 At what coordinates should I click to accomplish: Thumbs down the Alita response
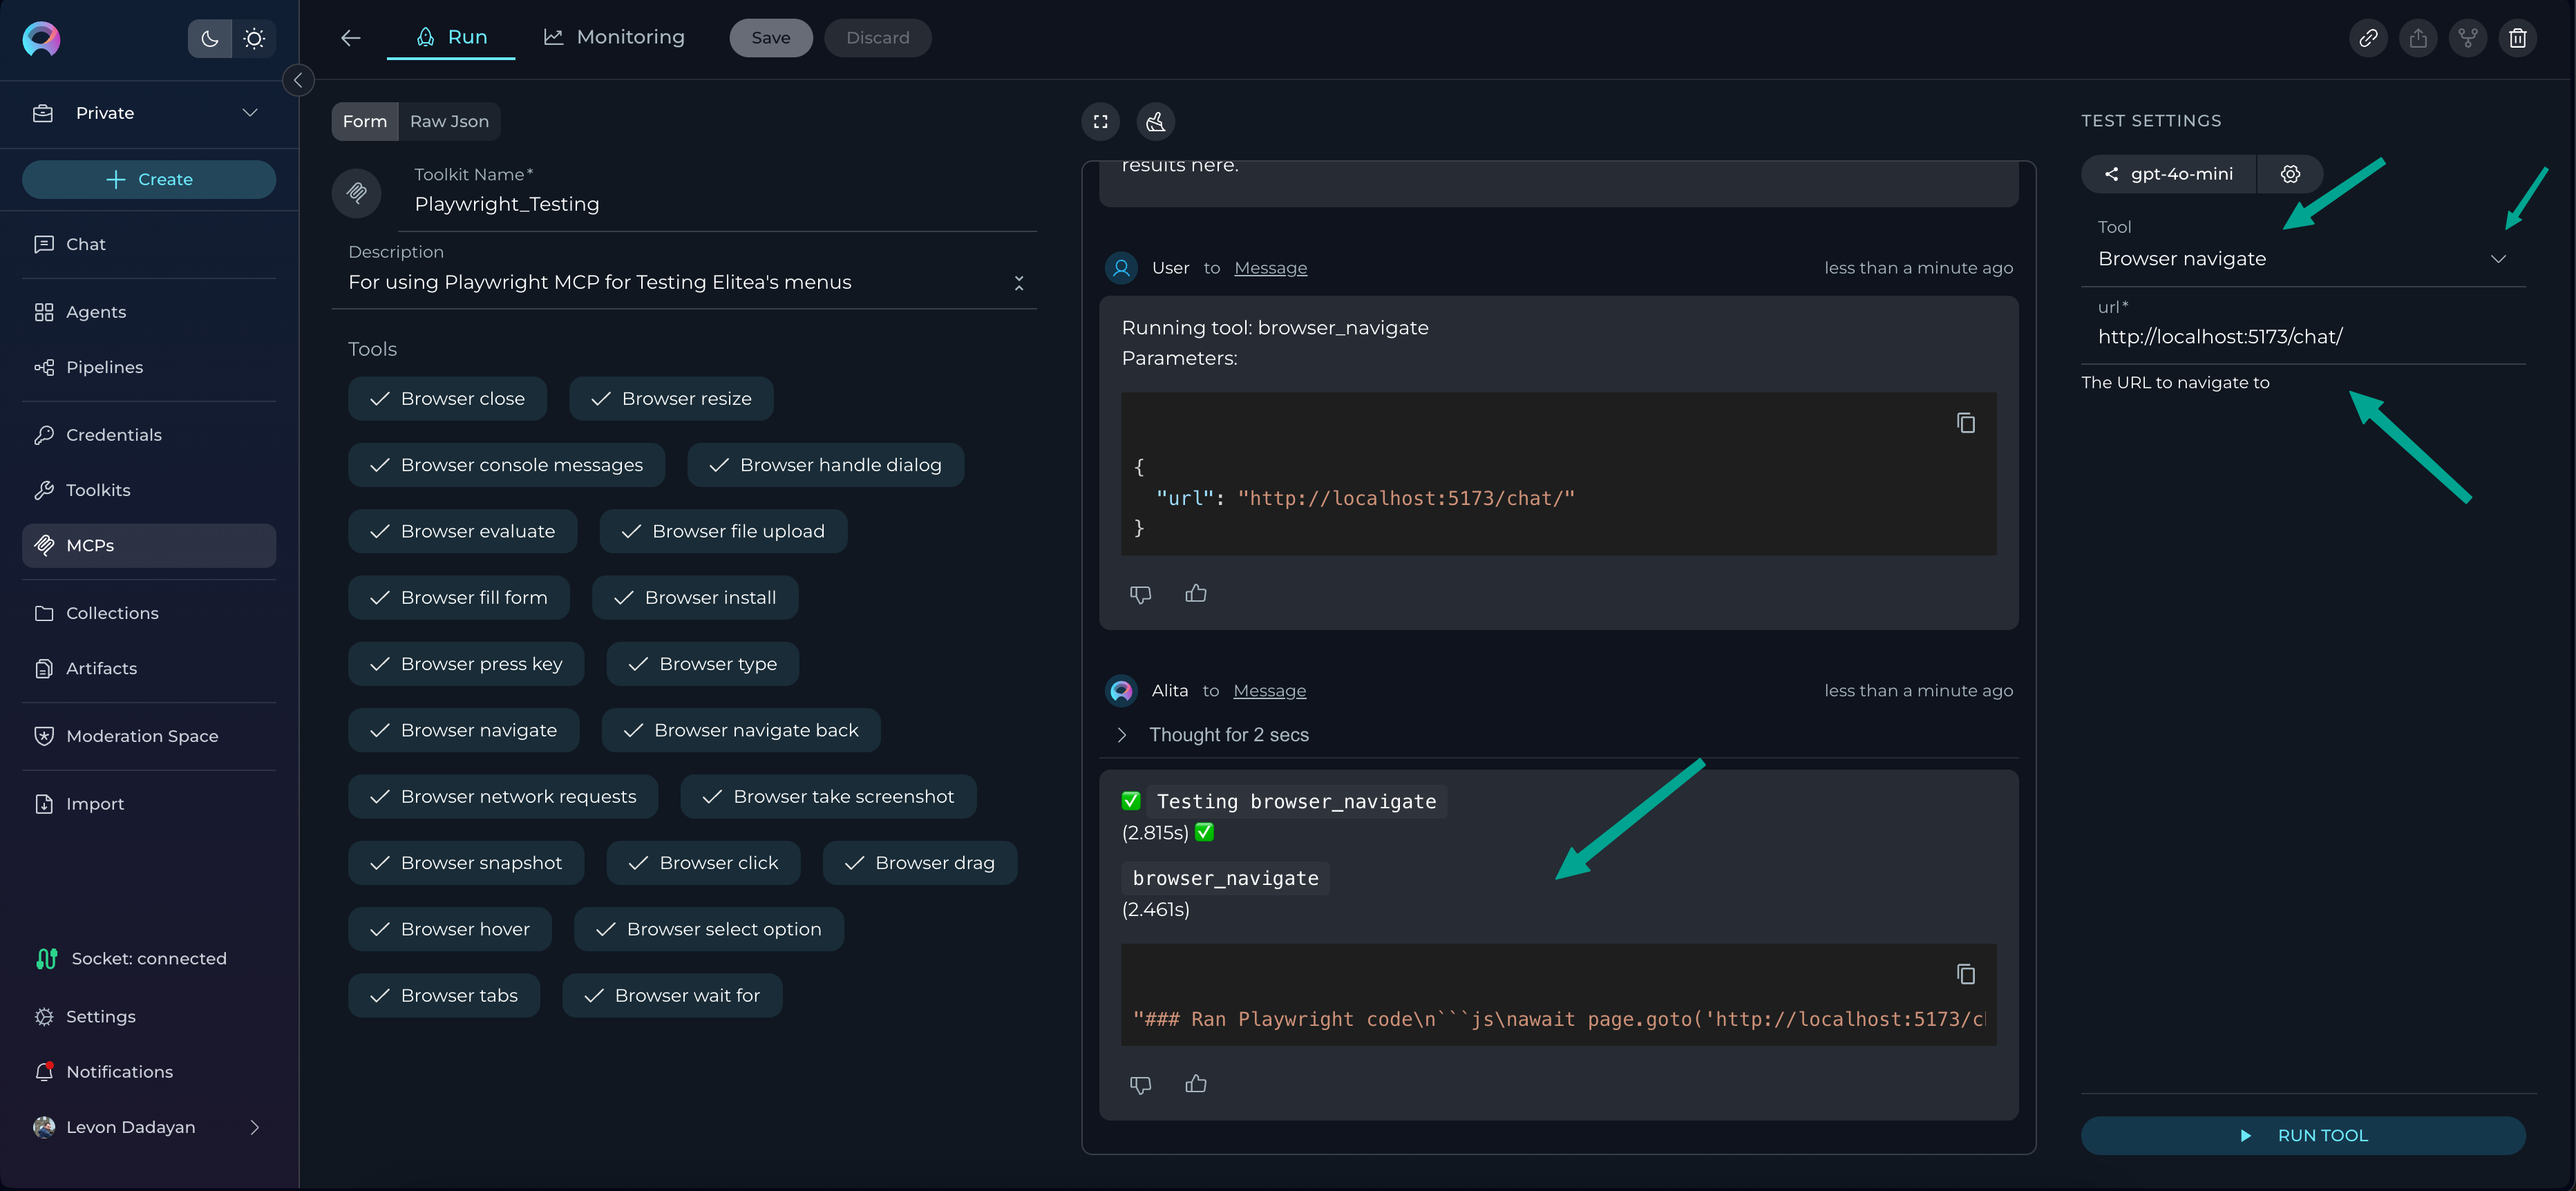point(1140,1085)
